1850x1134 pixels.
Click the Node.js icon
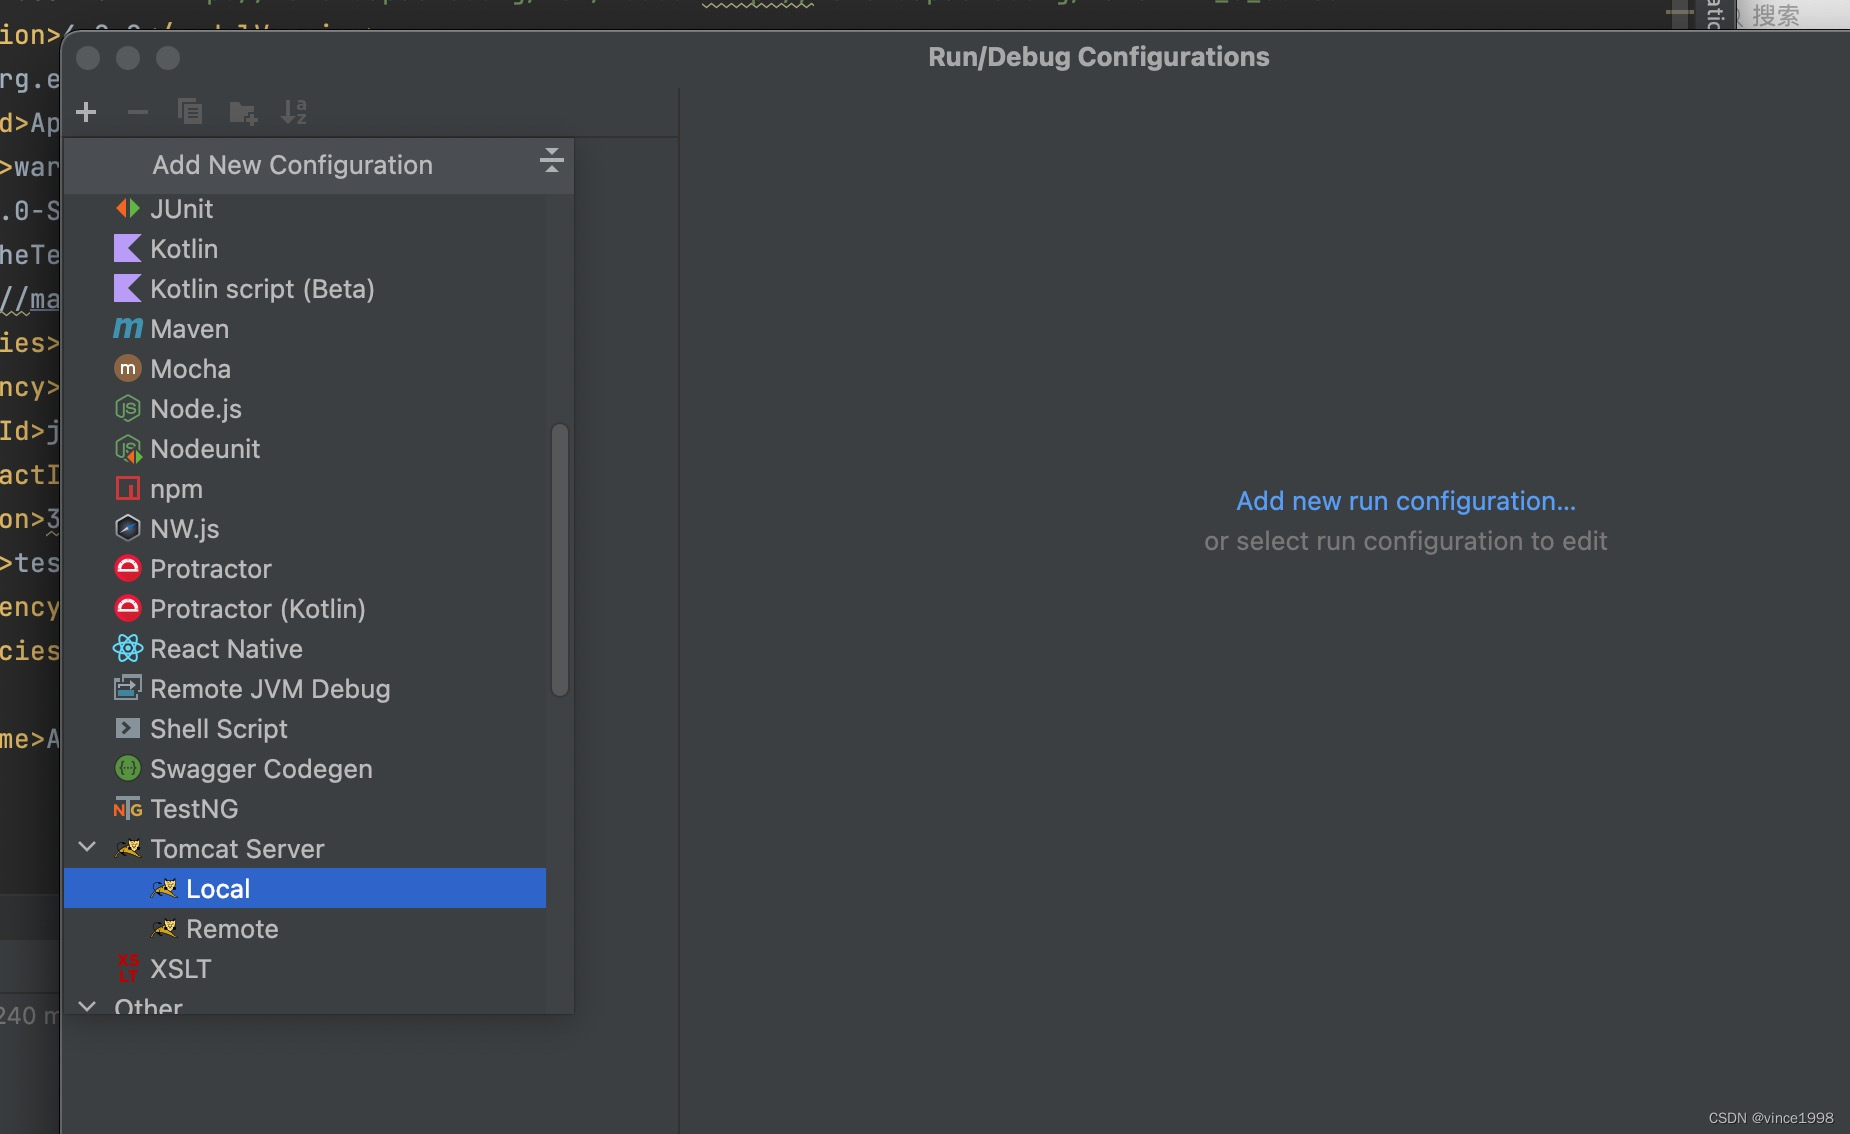(x=128, y=408)
